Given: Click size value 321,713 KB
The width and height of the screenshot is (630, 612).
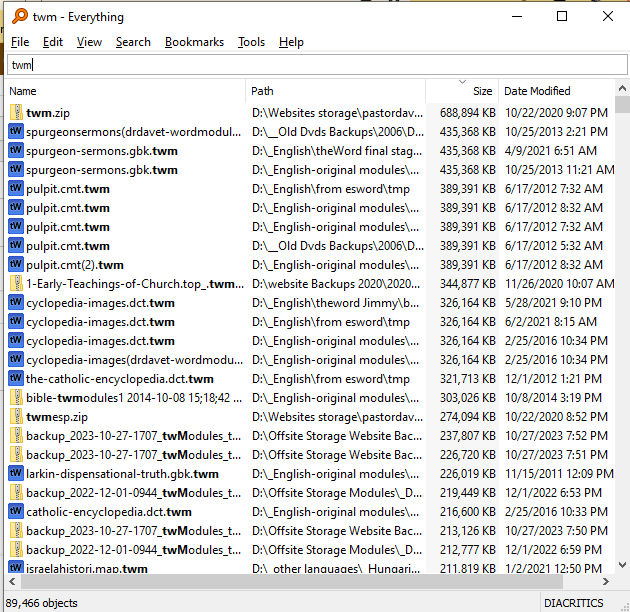Looking at the screenshot, I should point(467,379).
